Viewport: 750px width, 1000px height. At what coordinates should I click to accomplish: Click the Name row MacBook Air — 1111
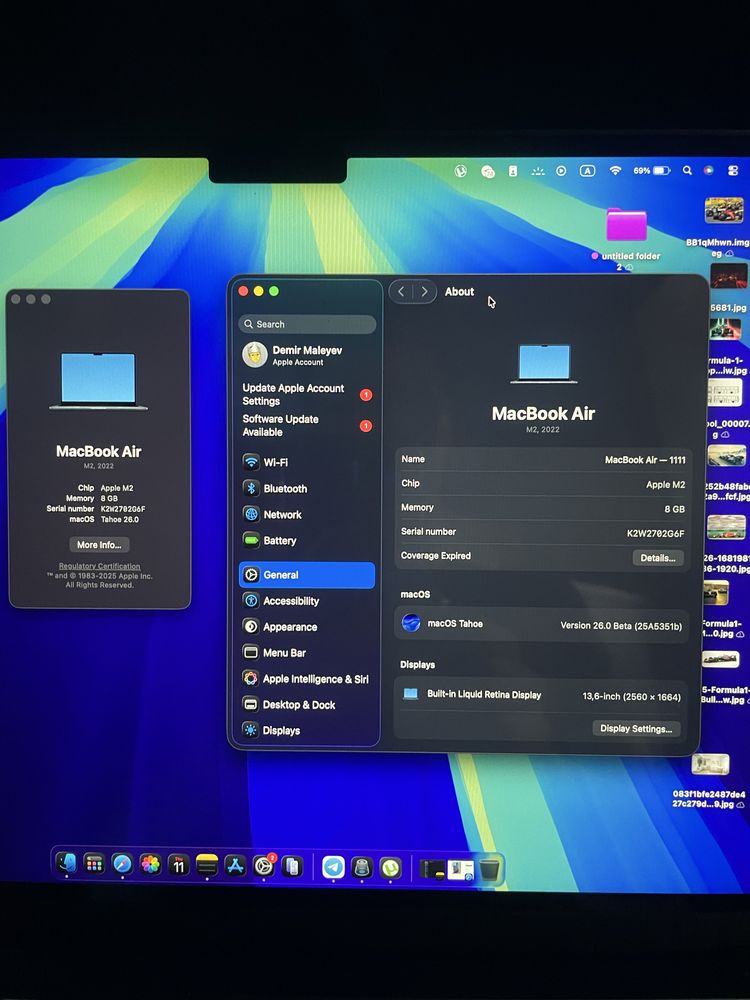coord(543,459)
